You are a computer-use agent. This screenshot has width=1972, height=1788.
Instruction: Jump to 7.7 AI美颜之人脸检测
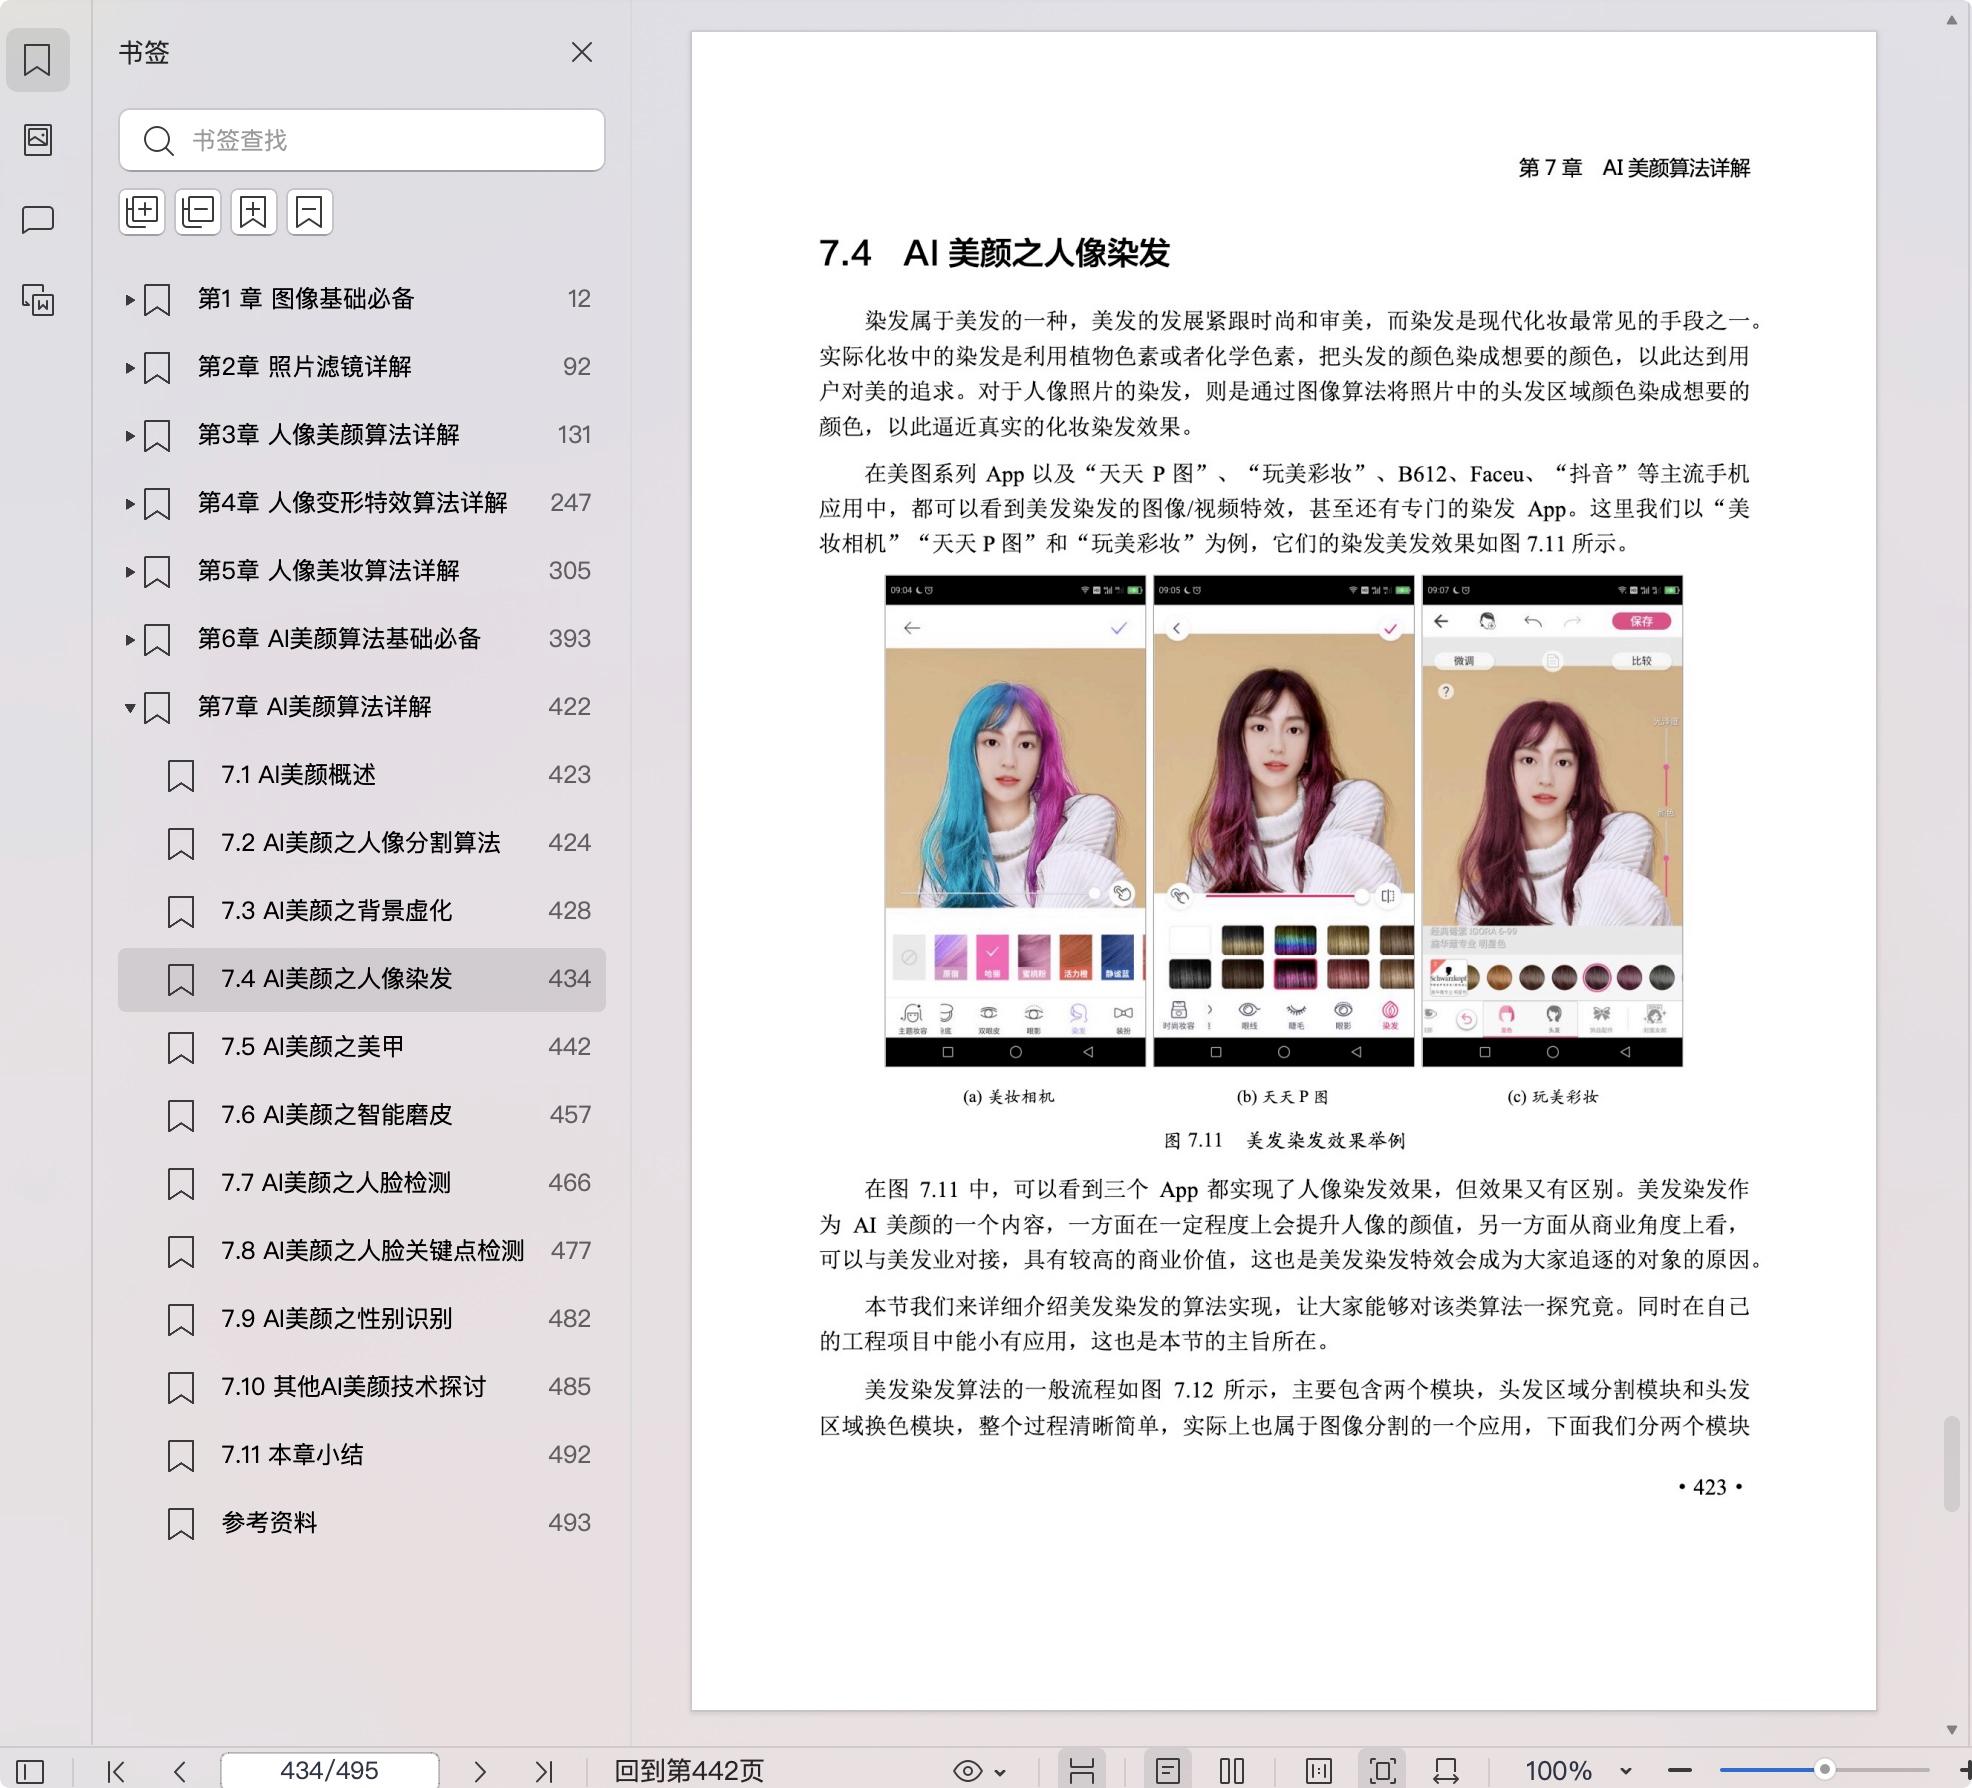tap(362, 1183)
